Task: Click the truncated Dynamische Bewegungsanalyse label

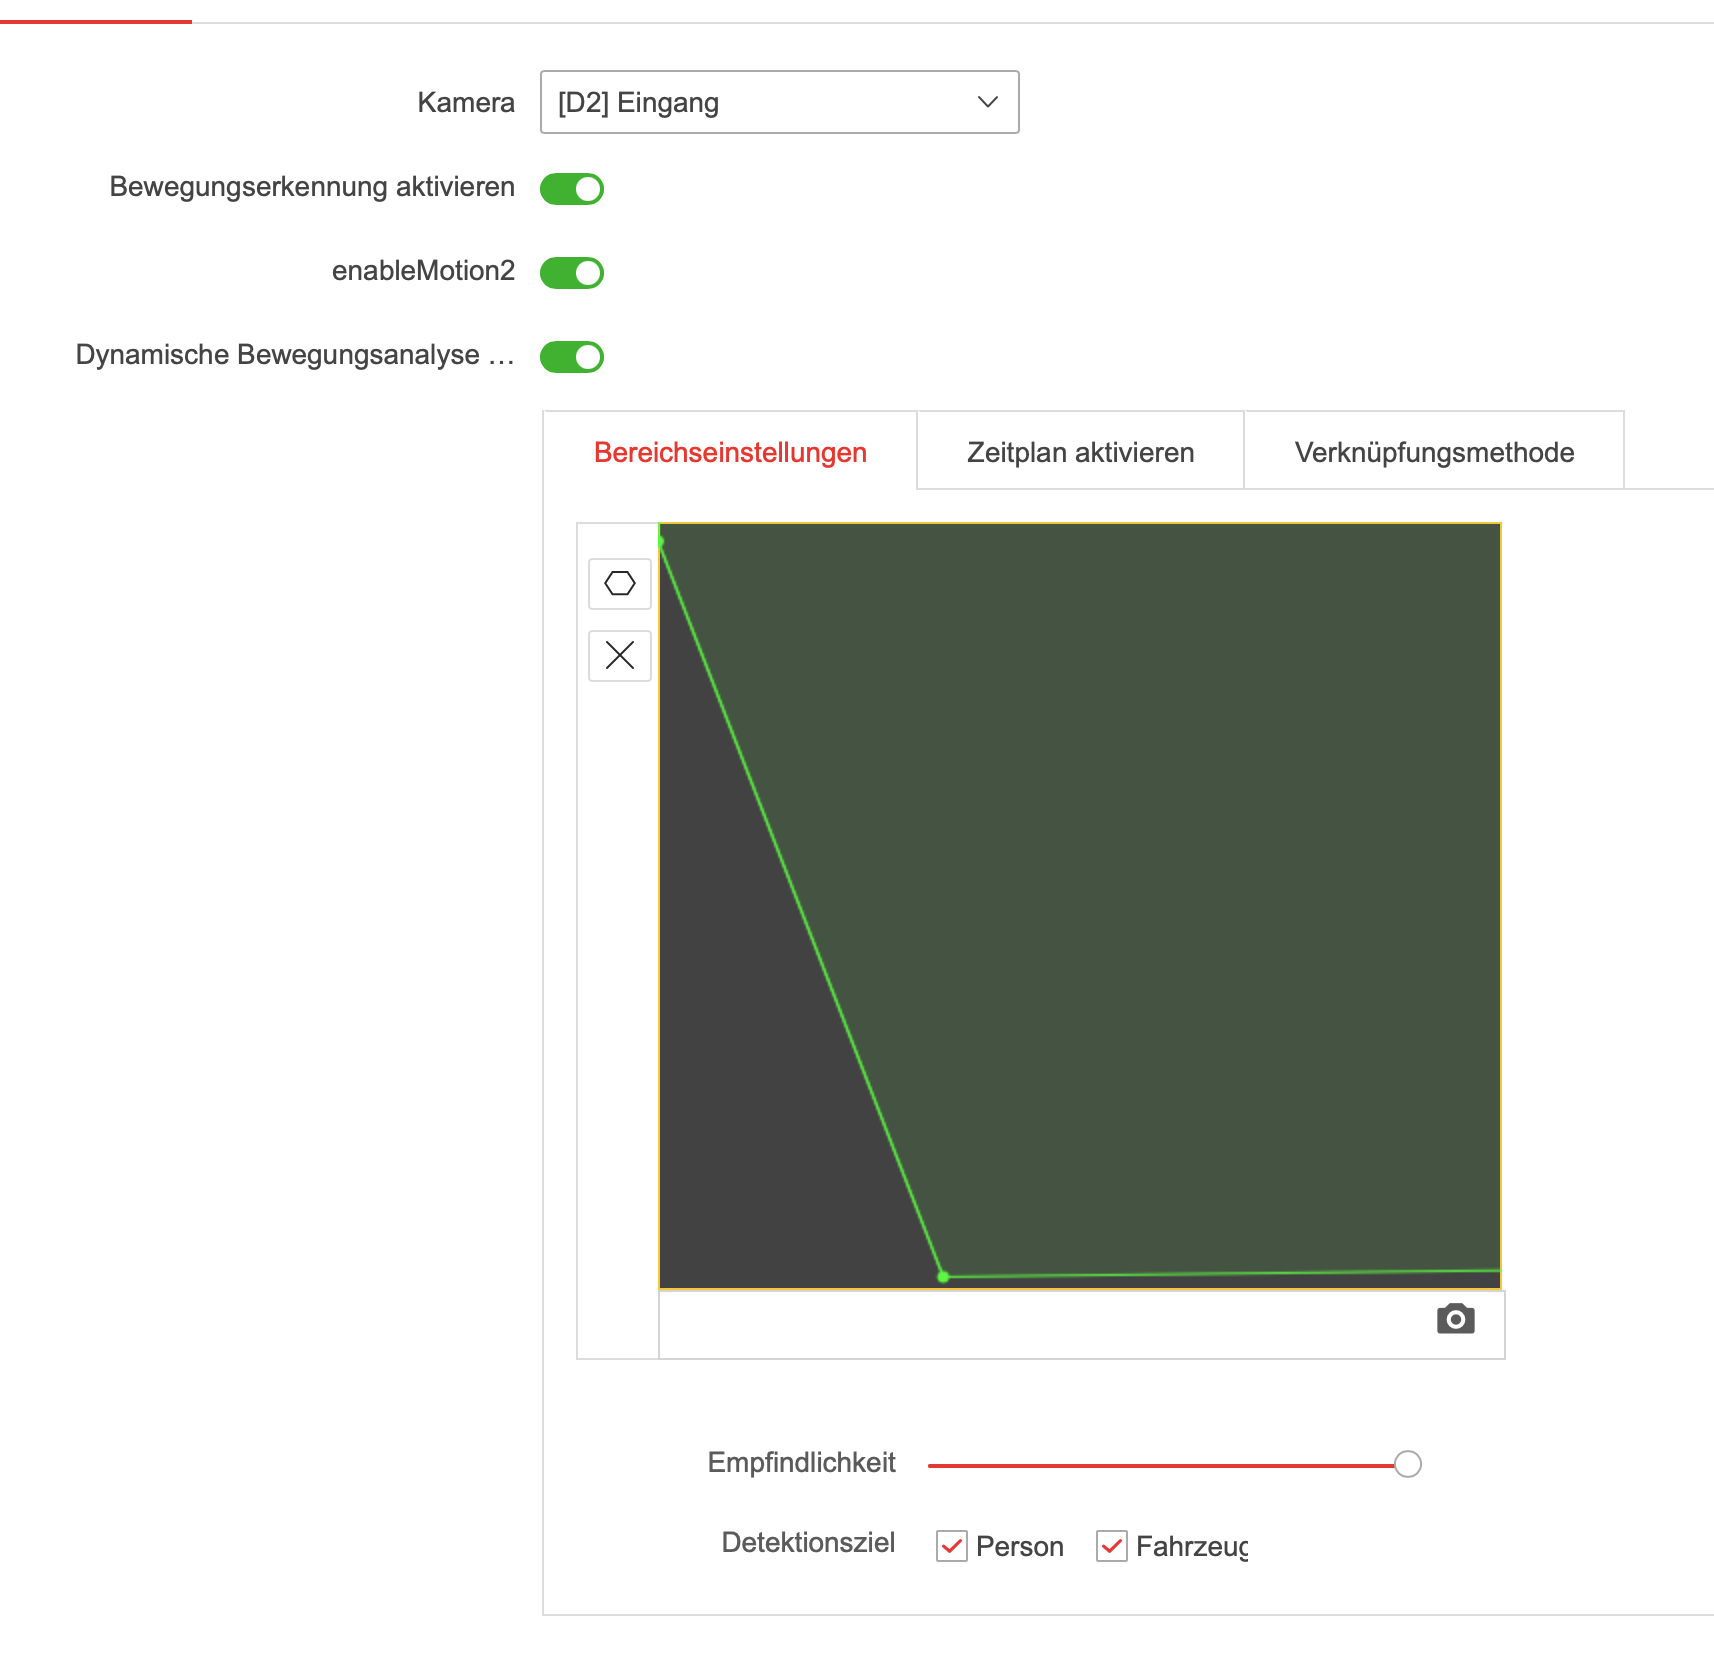Action: point(295,355)
